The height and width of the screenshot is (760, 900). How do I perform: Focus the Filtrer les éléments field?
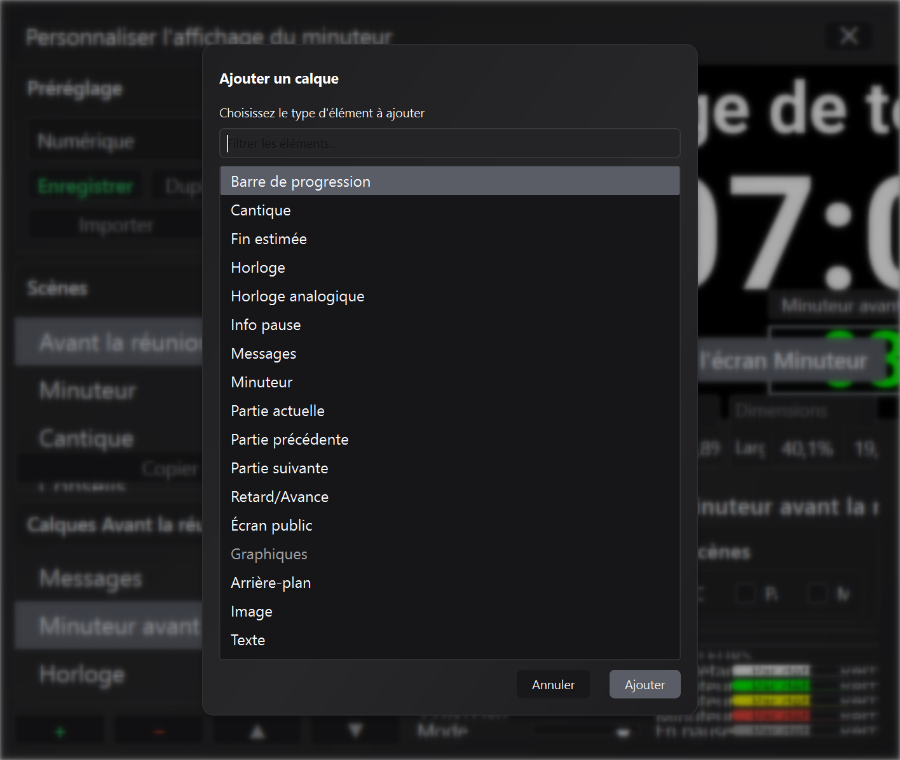tap(449, 144)
